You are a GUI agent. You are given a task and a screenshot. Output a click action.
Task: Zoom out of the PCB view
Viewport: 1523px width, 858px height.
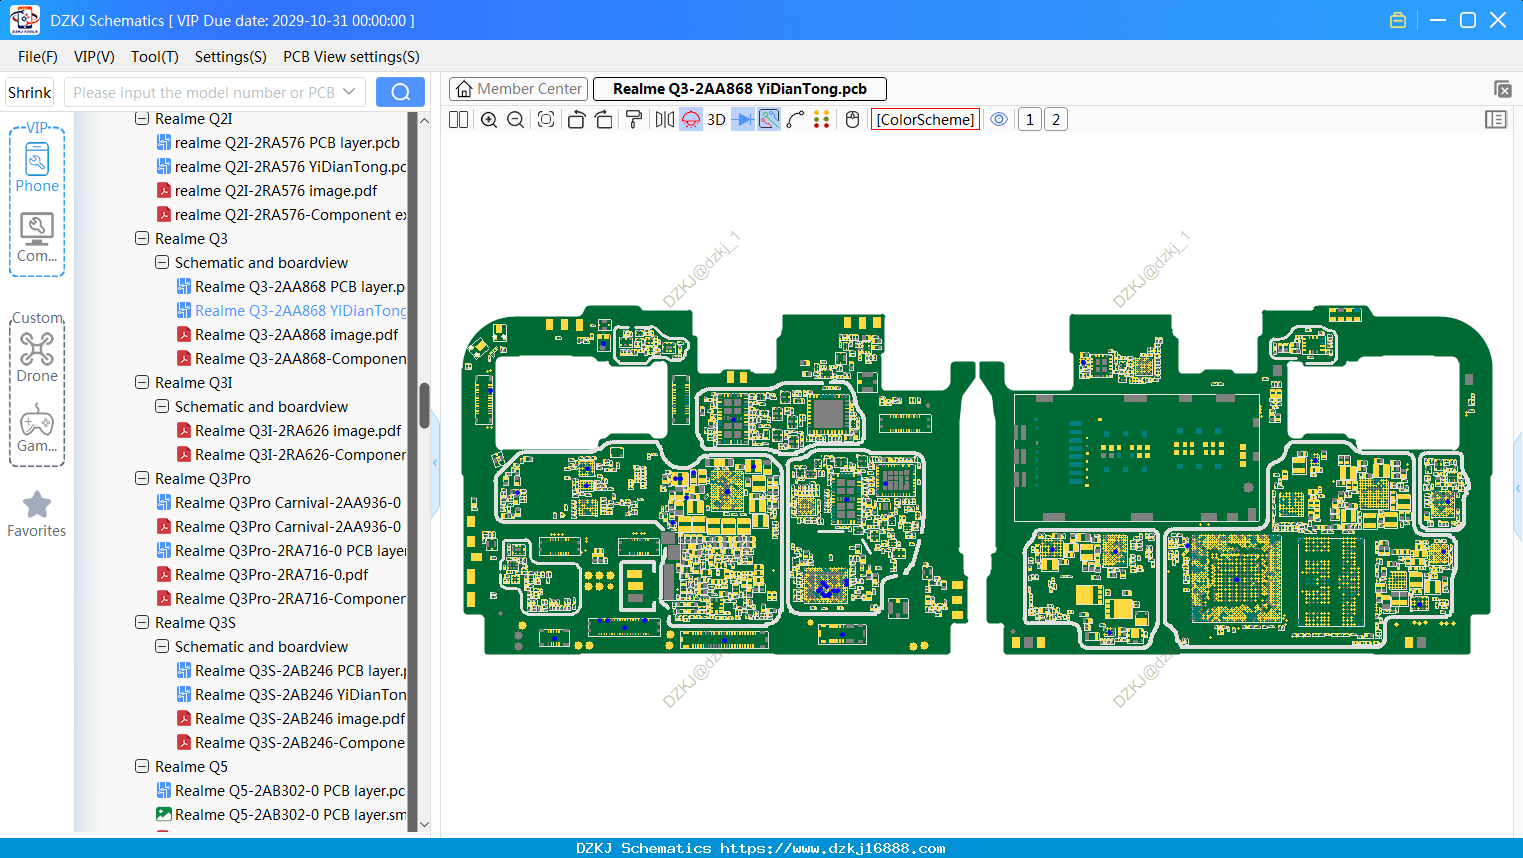[x=516, y=120]
